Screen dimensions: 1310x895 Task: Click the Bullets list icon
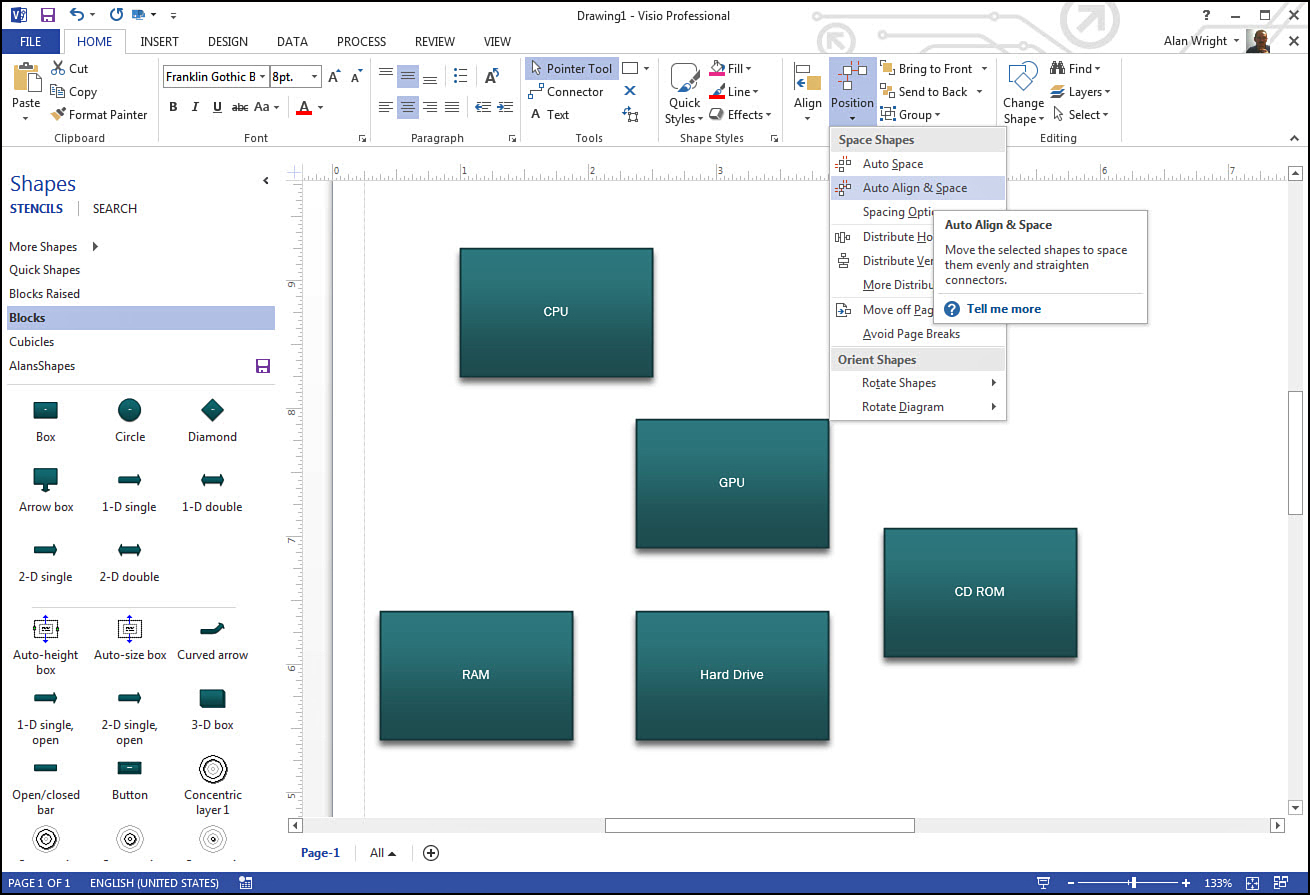pos(460,76)
